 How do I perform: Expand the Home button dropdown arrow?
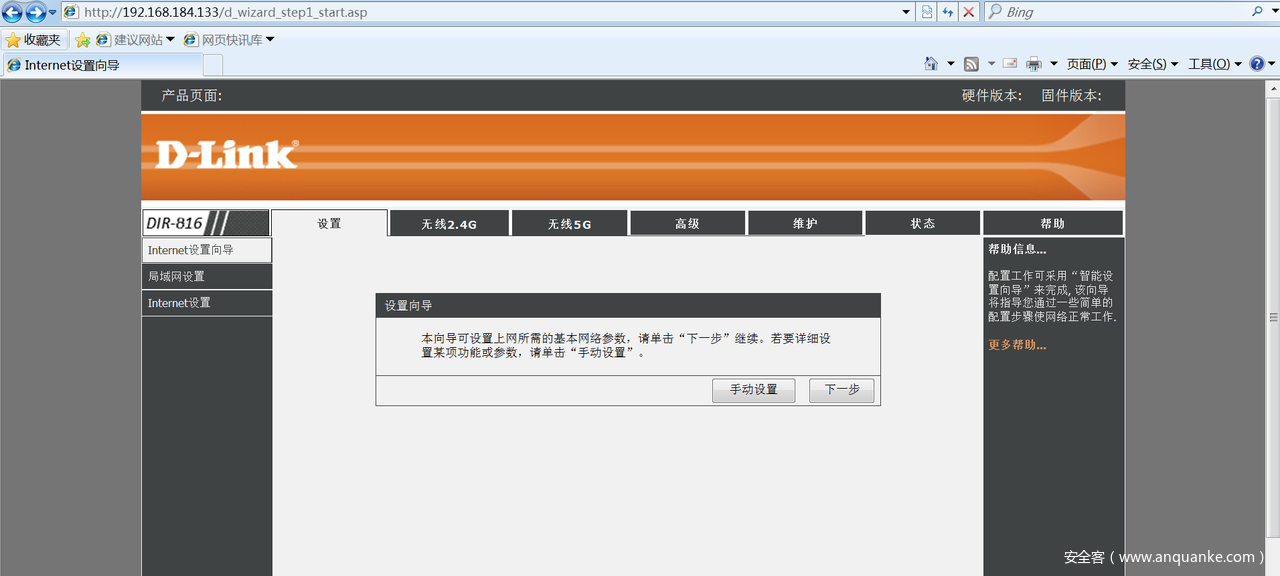(x=950, y=64)
